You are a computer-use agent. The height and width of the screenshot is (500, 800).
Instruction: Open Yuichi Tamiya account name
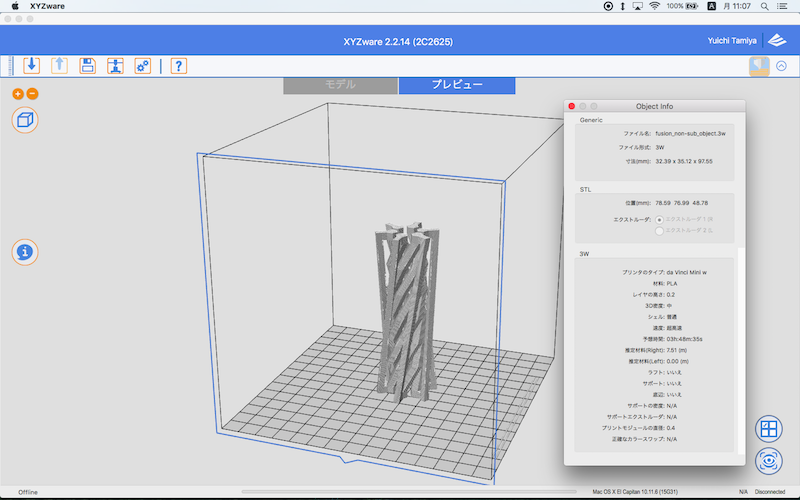click(x=732, y=41)
